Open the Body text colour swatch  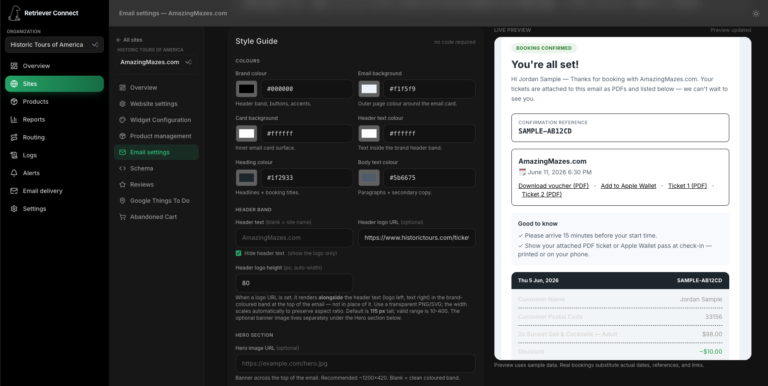click(369, 178)
